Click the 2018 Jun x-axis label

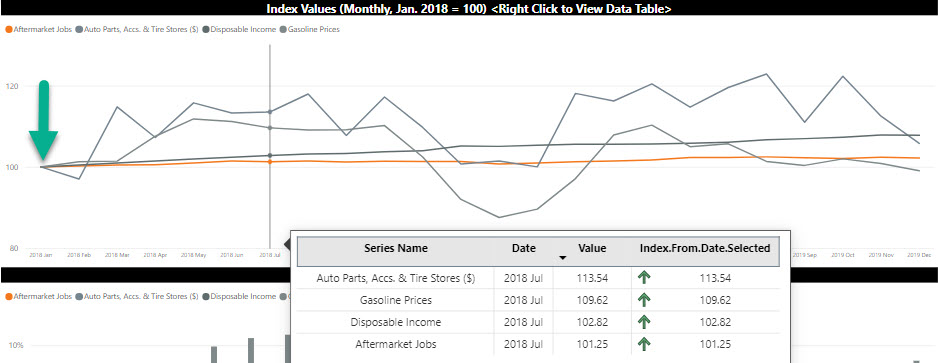tap(231, 255)
